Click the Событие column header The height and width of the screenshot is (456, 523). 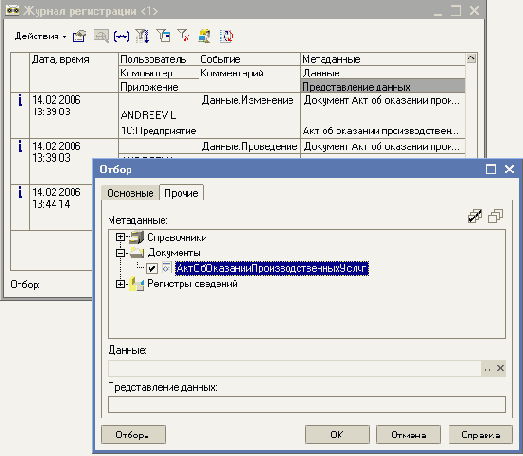(x=250, y=59)
